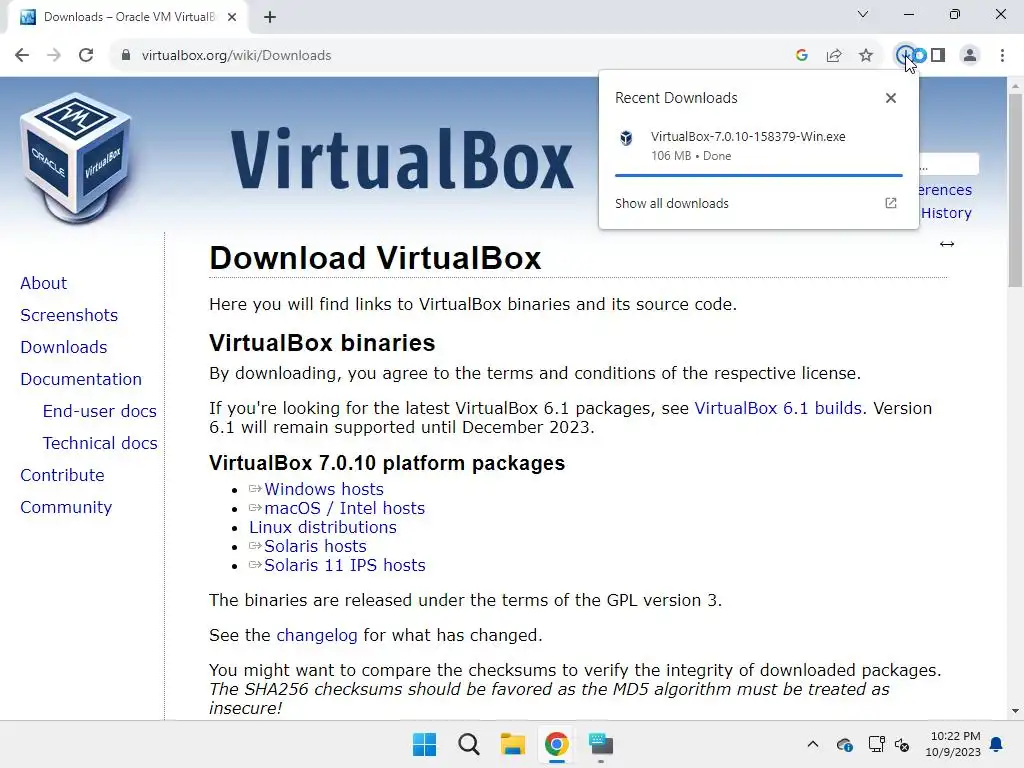Open Downloads in the sidebar
This screenshot has width=1024, height=768.
pos(63,347)
